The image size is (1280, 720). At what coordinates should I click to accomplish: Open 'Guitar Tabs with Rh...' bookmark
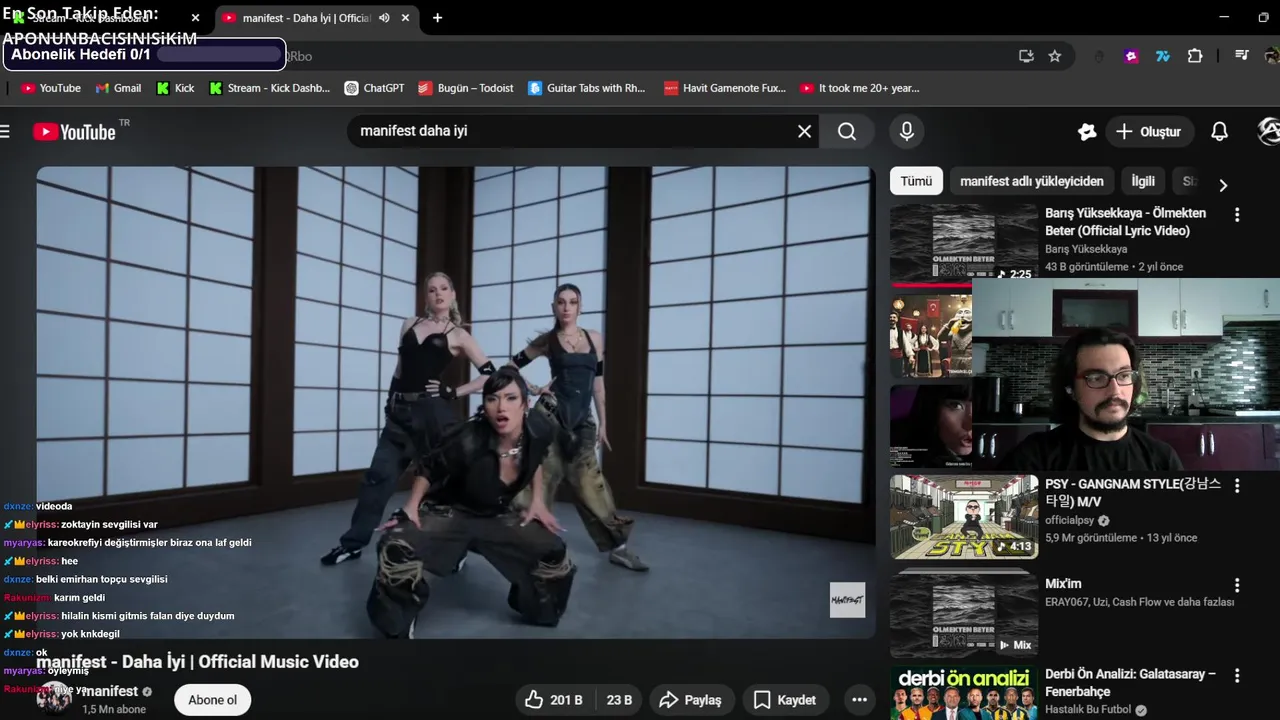pyautogui.click(x=587, y=88)
